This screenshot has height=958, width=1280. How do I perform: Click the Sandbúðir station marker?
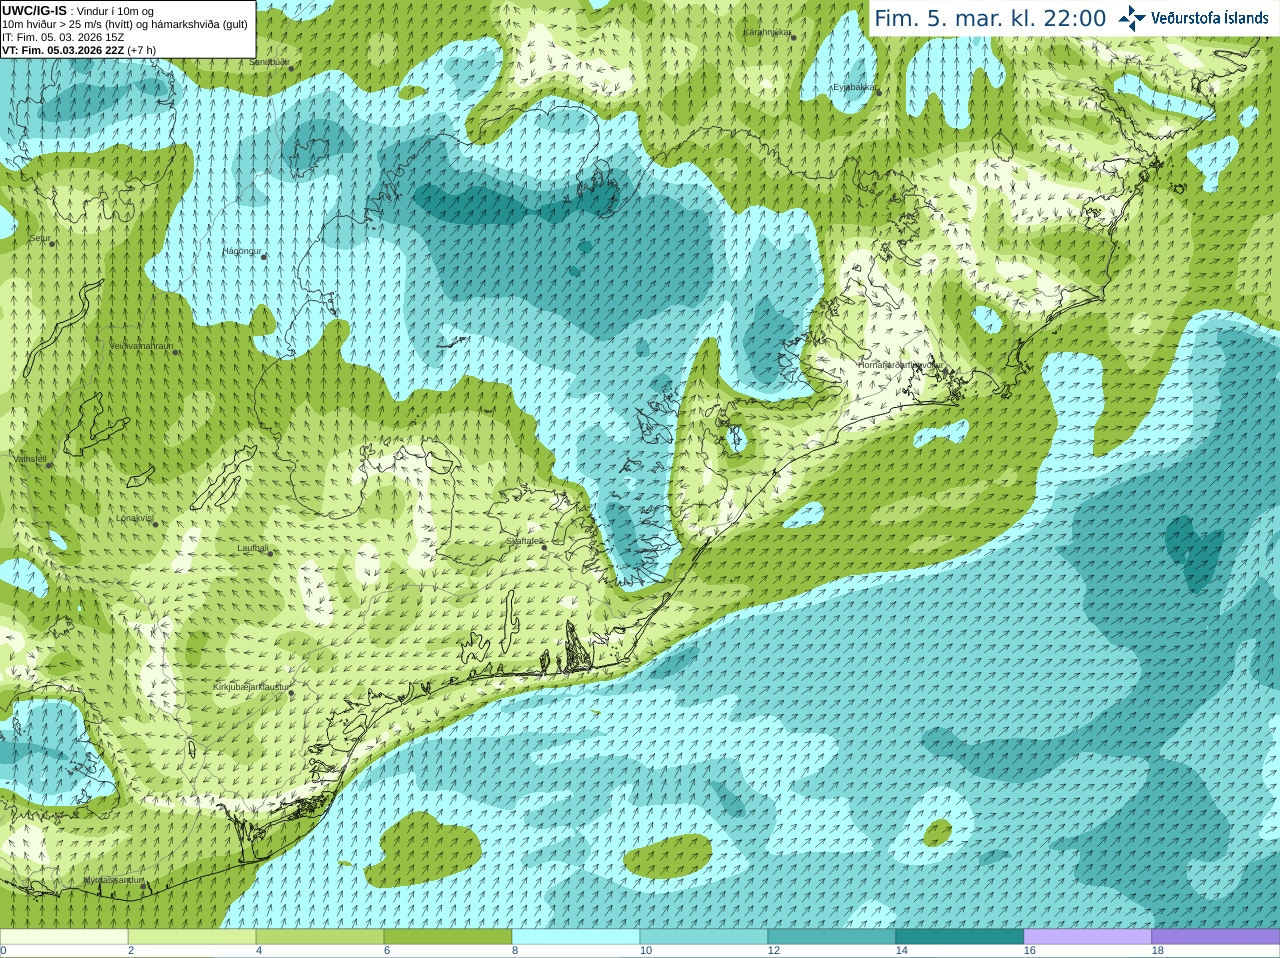pos(292,68)
